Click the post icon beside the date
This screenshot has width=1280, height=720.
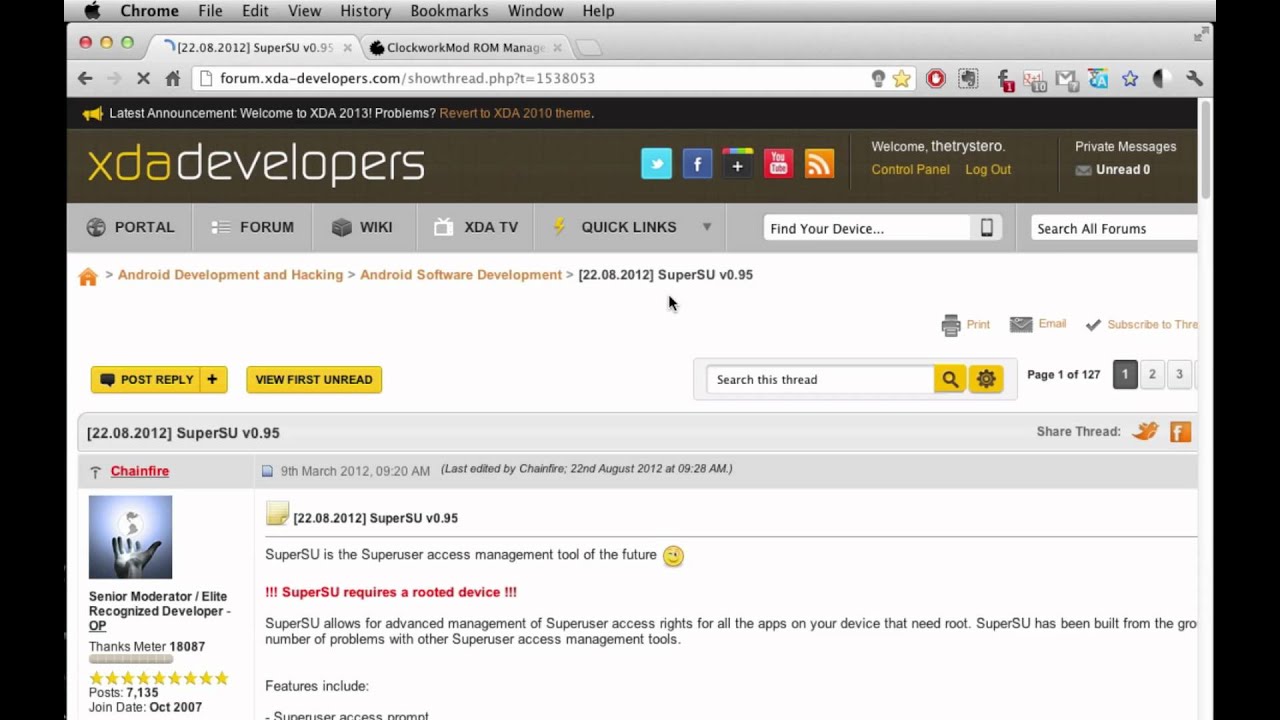[267, 471]
